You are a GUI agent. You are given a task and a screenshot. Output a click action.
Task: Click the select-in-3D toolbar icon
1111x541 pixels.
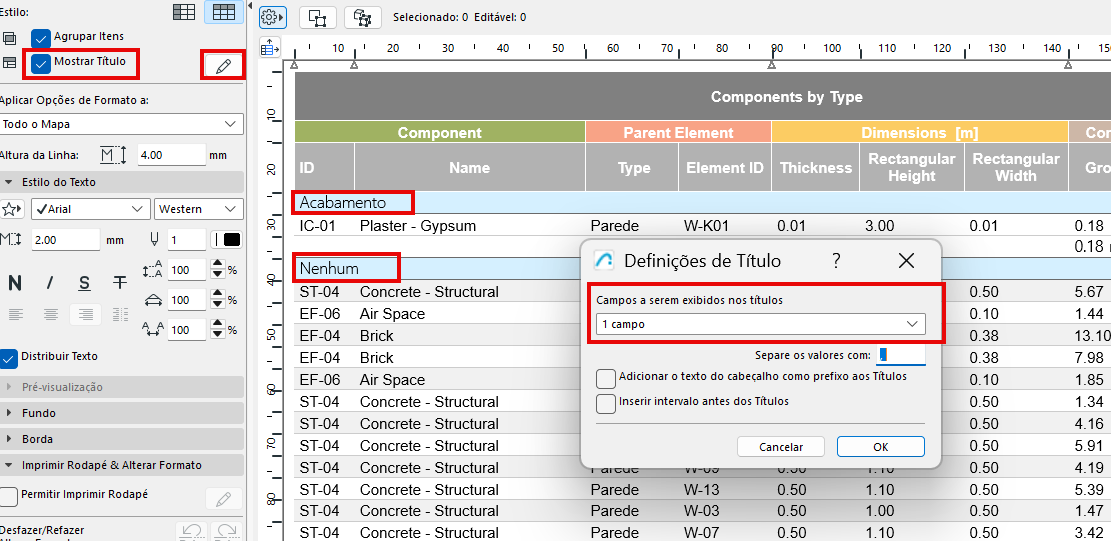pyautogui.click(x=363, y=17)
